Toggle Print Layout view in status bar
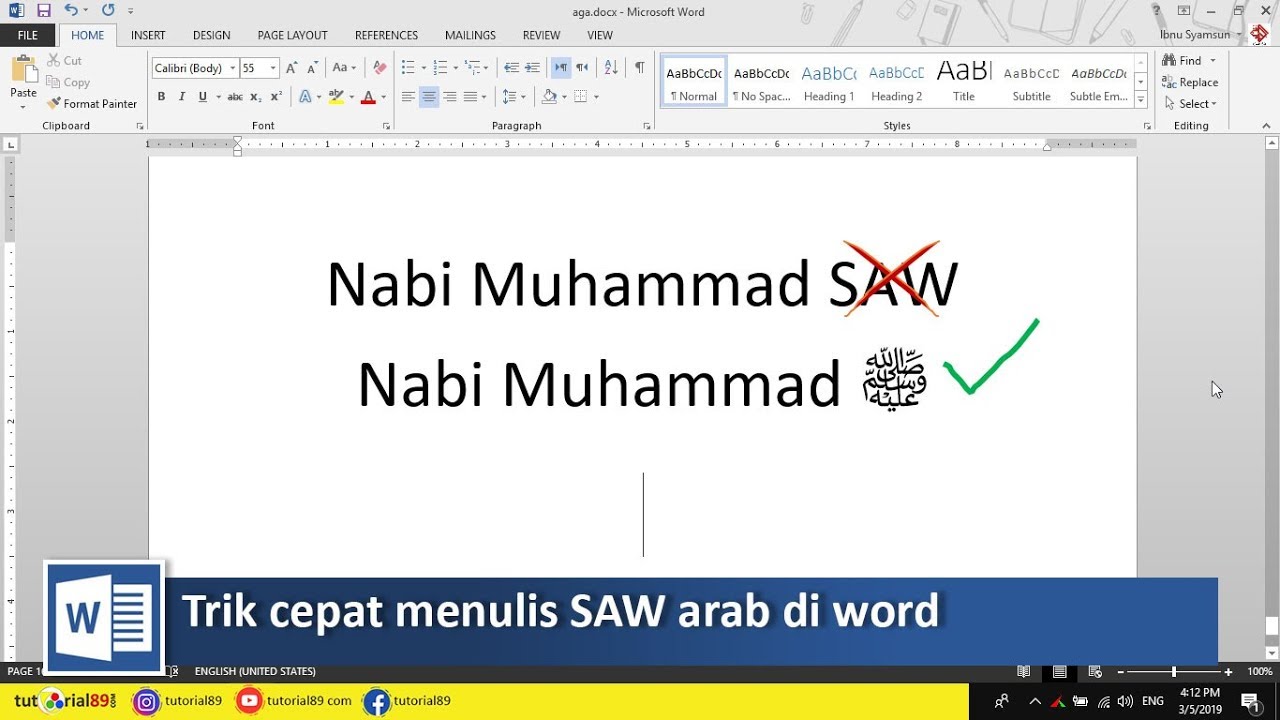Viewport: 1280px width, 720px height. point(1059,672)
